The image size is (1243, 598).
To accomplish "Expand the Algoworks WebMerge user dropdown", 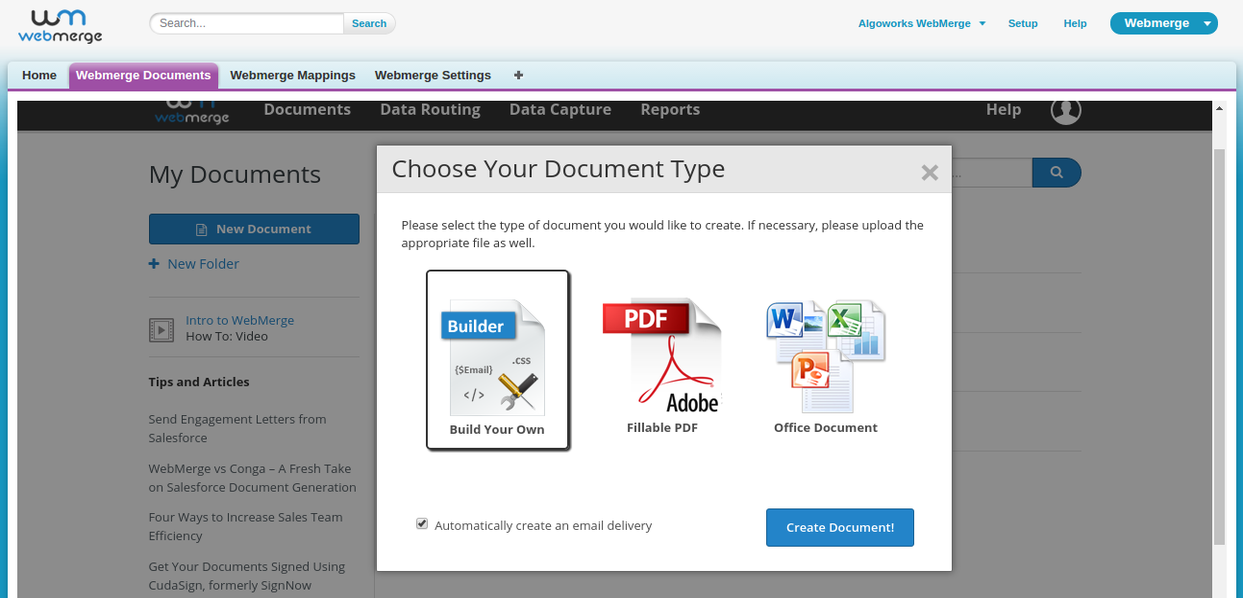I will point(922,23).
